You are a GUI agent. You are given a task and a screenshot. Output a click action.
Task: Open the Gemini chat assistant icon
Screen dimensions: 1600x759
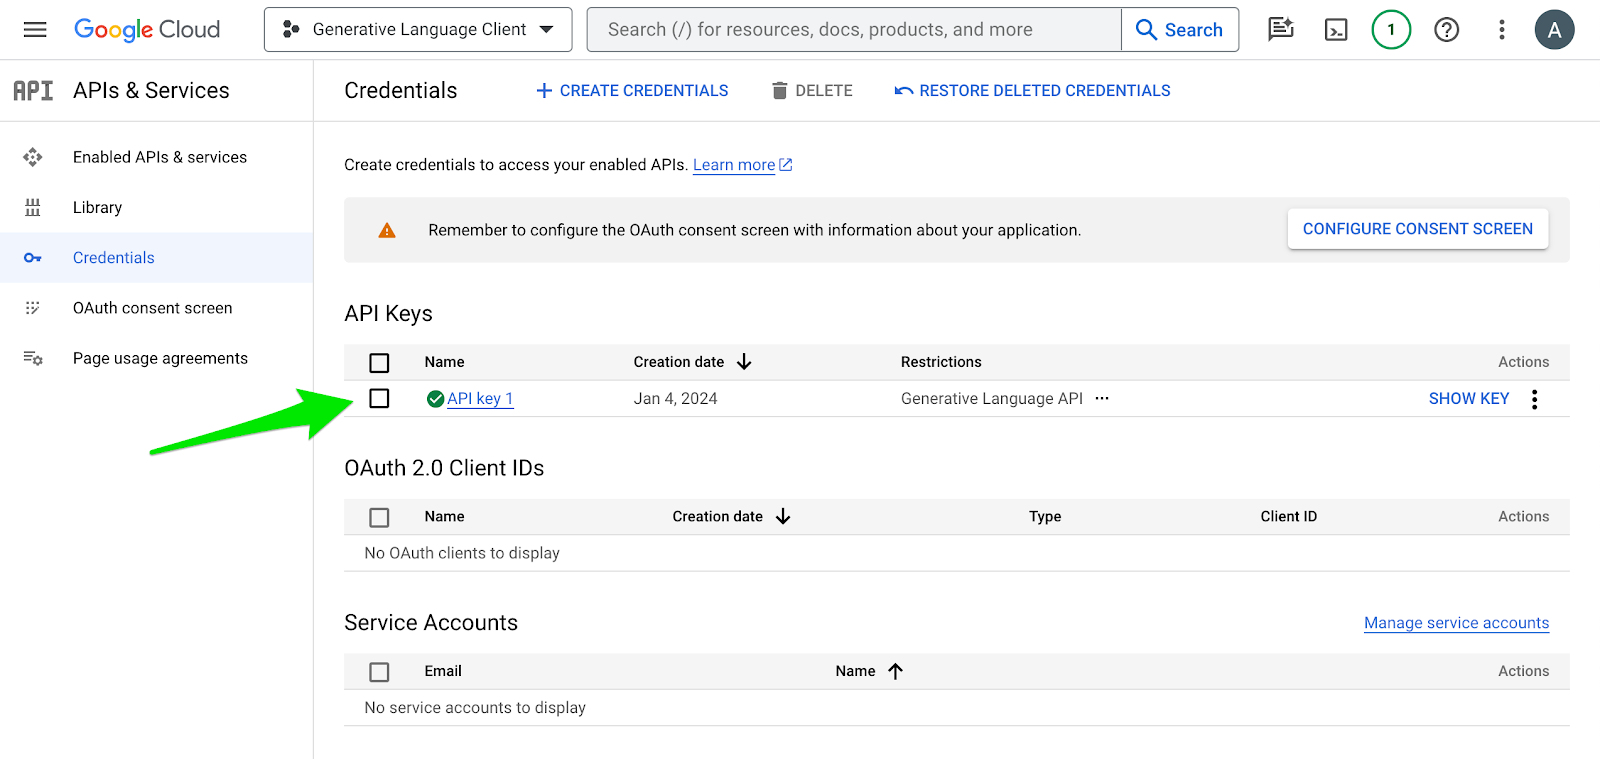[1281, 30]
